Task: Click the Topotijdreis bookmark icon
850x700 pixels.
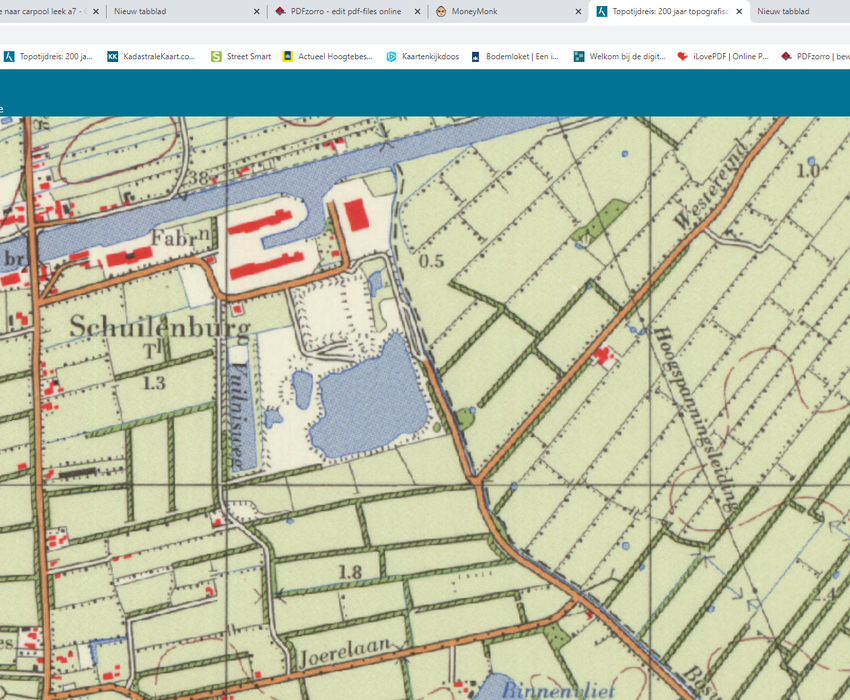Action: coord(9,56)
